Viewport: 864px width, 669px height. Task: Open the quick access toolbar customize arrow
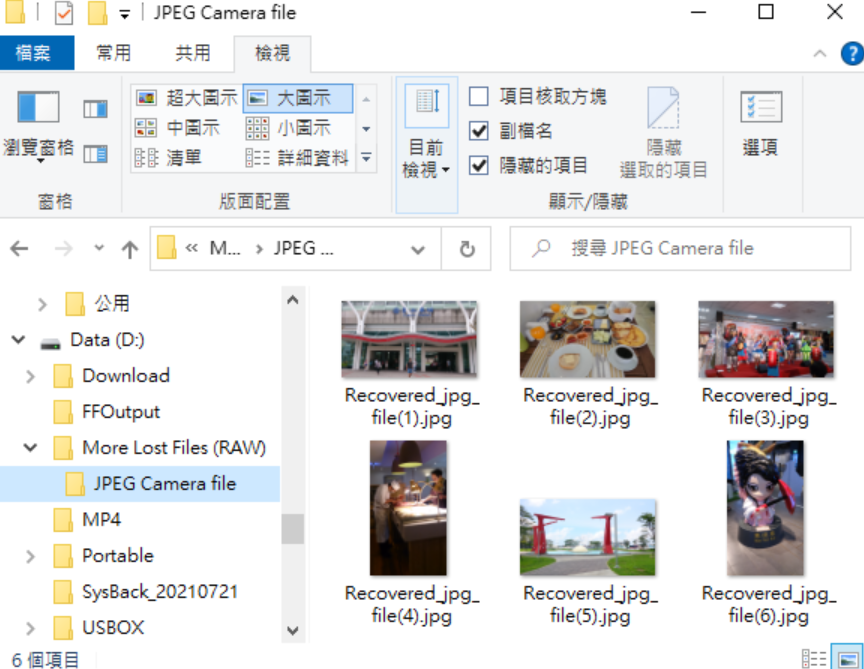coord(125,15)
